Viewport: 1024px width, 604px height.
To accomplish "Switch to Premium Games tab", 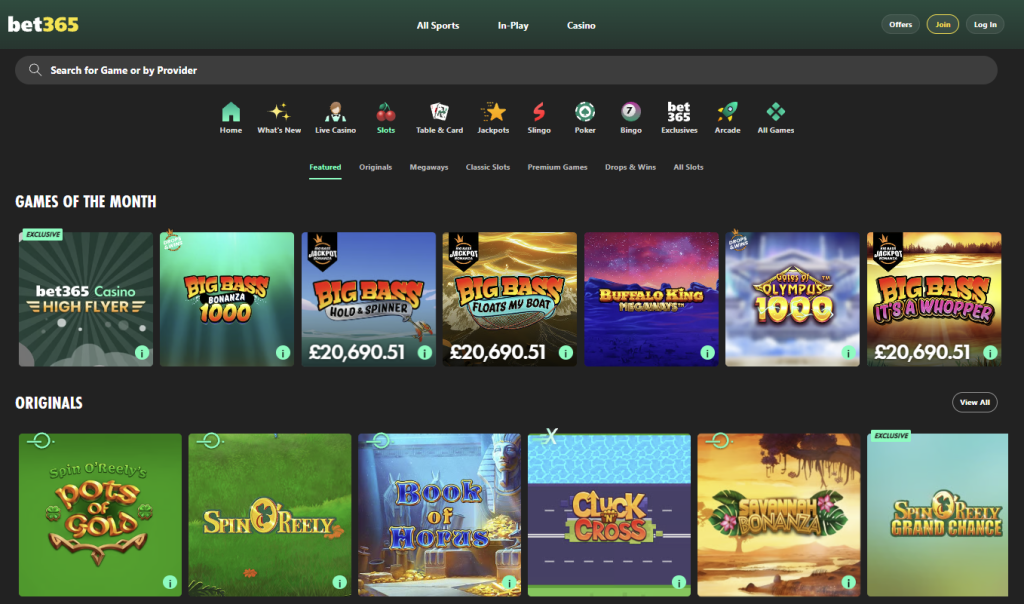I will point(557,167).
